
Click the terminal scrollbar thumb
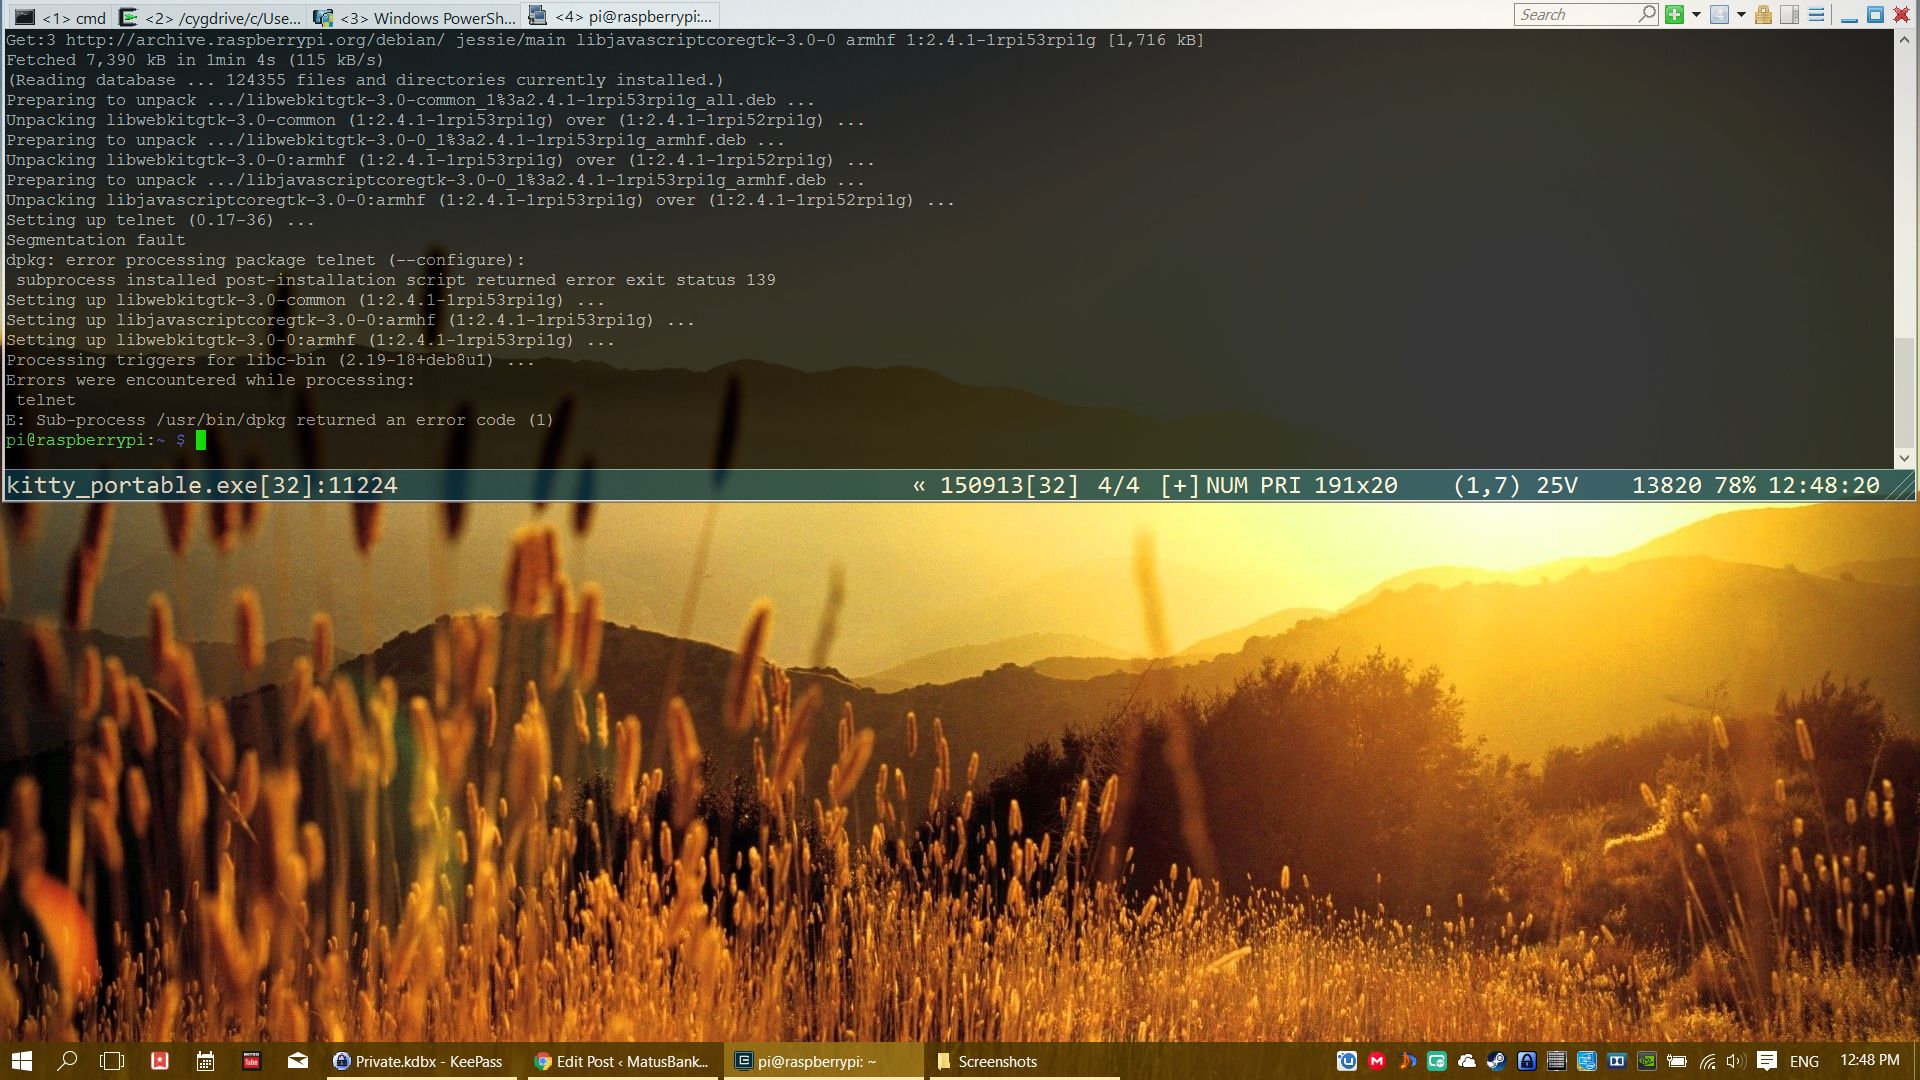(1904, 392)
